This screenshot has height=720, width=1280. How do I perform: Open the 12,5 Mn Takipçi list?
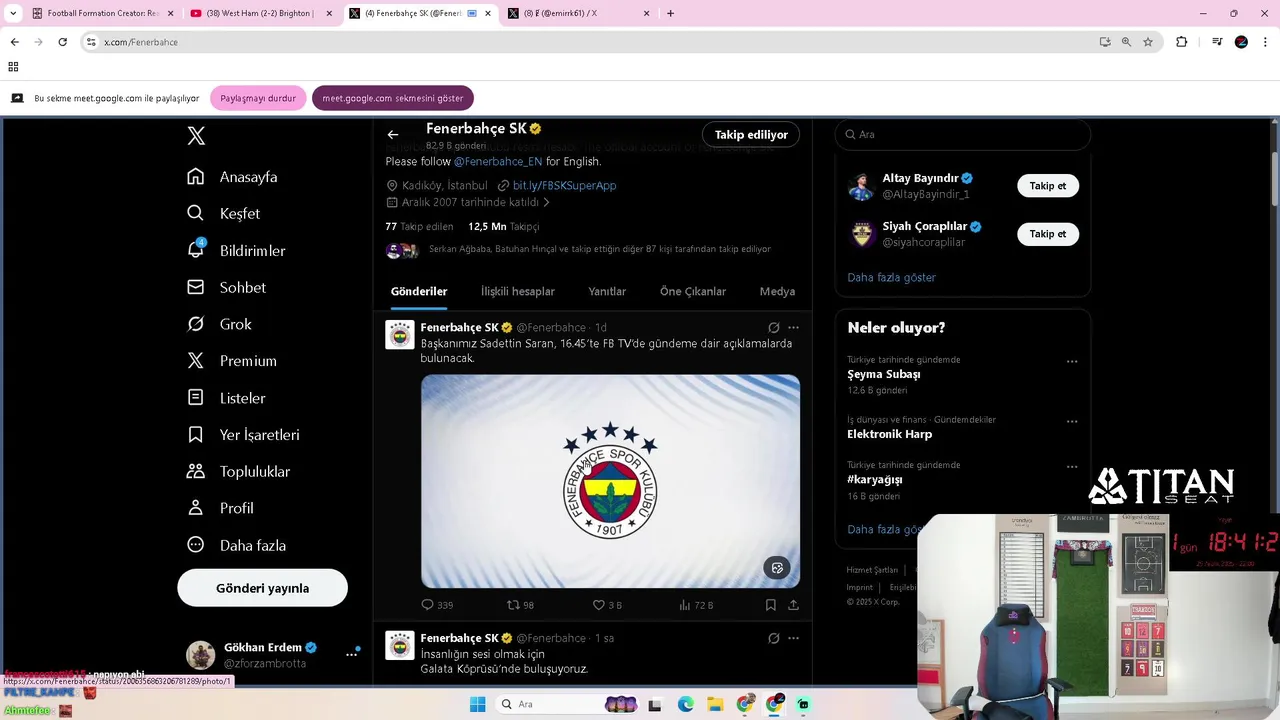point(503,226)
